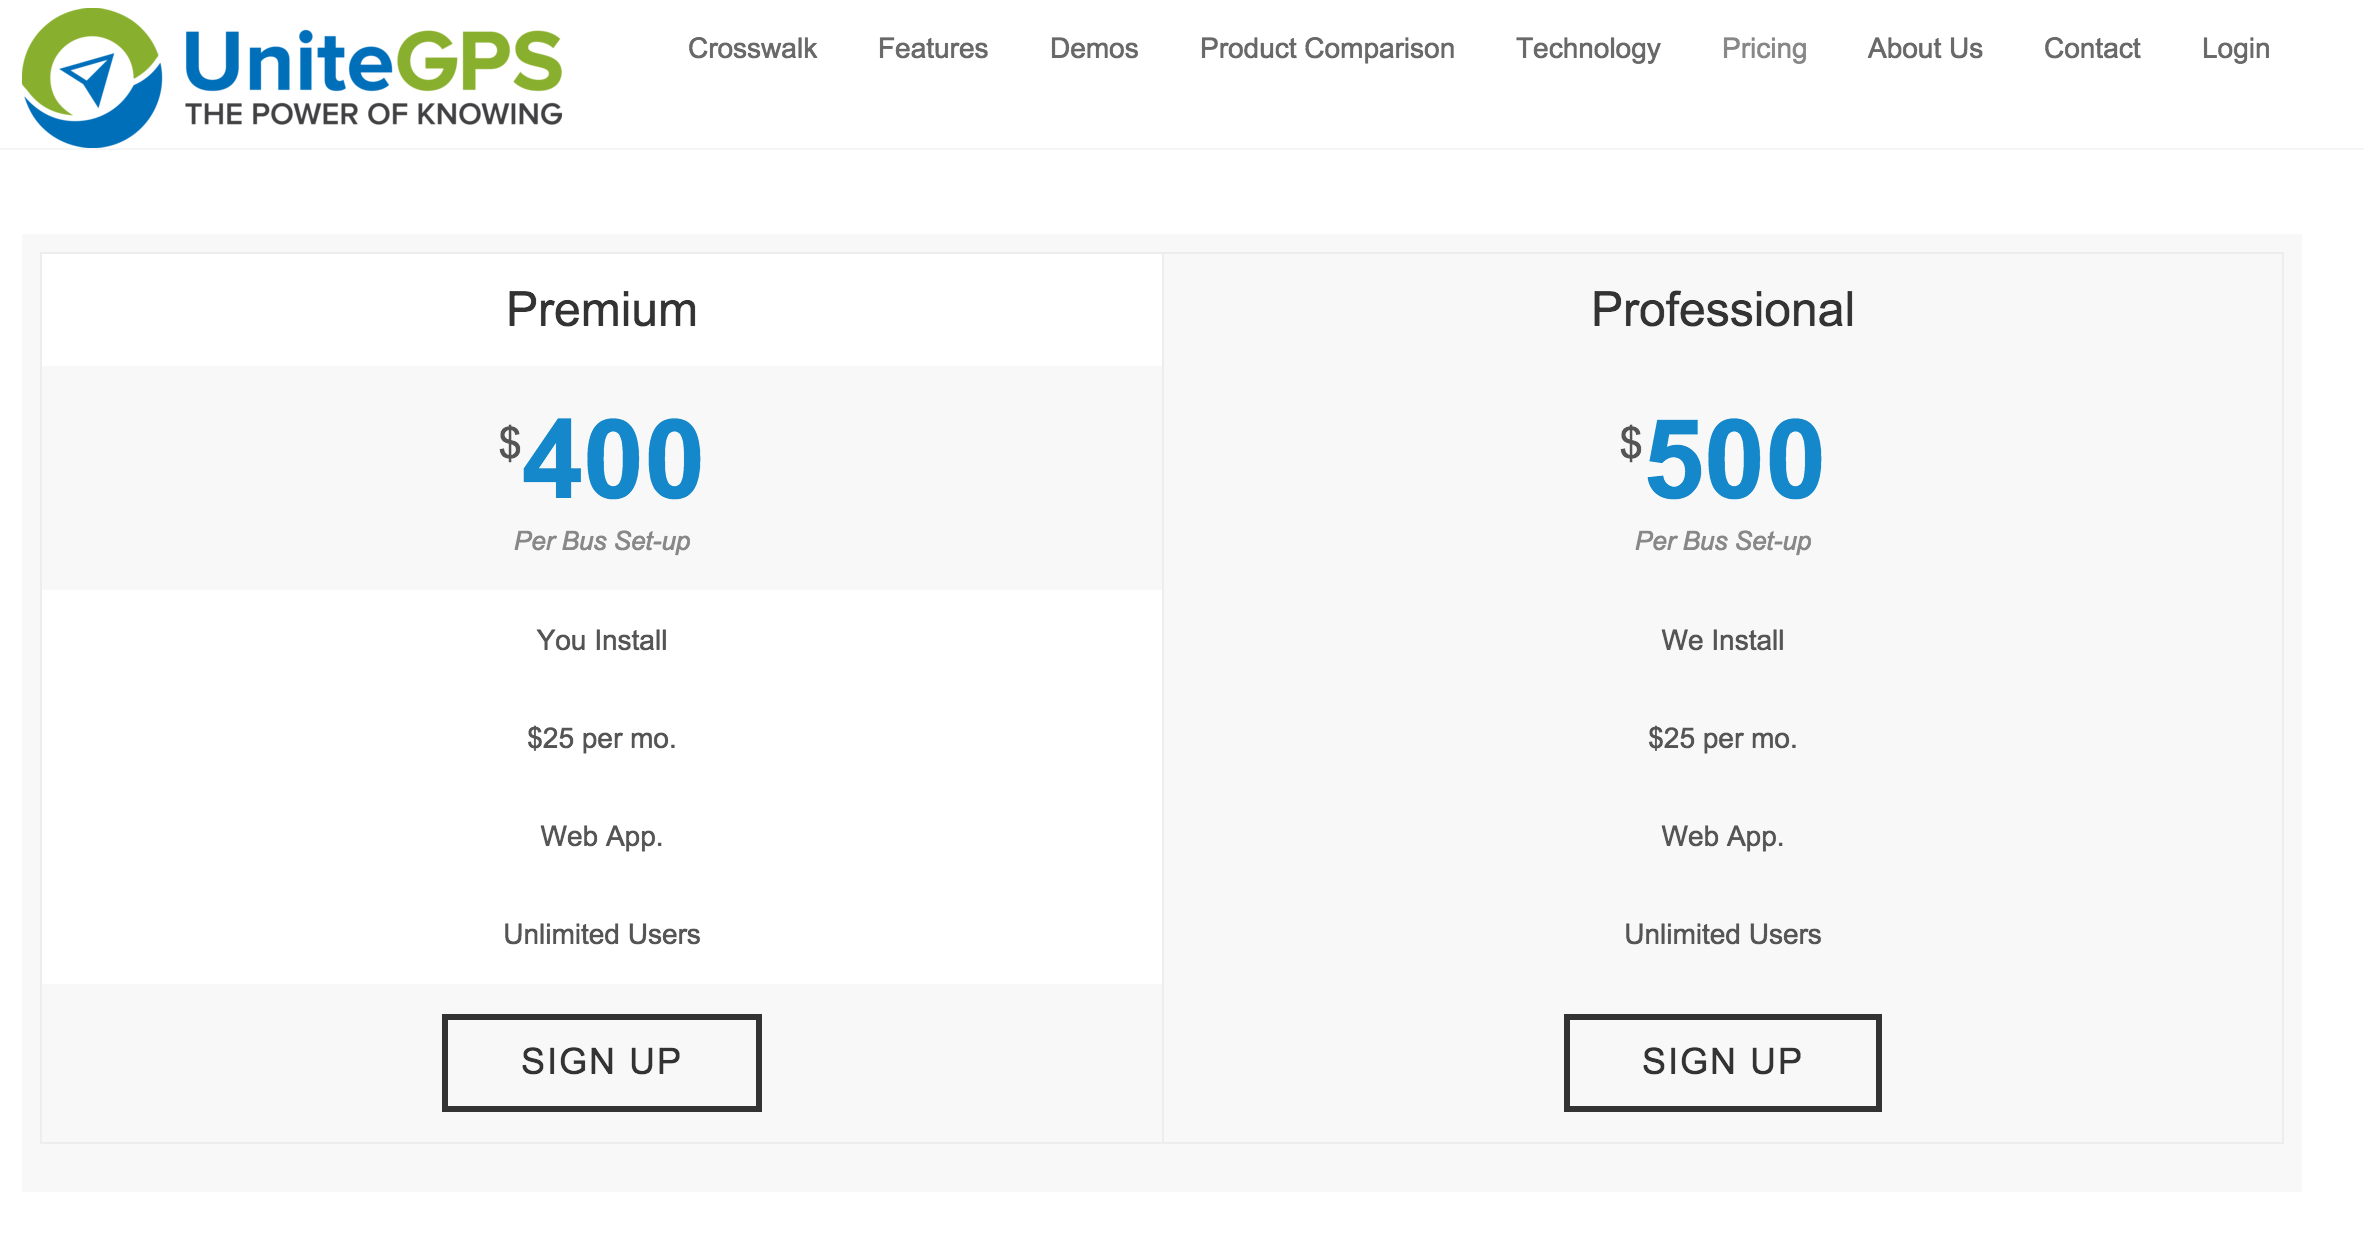This screenshot has height=1254, width=2364.
Task: Click the 'You Install' feature row
Action: [x=601, y=640]
